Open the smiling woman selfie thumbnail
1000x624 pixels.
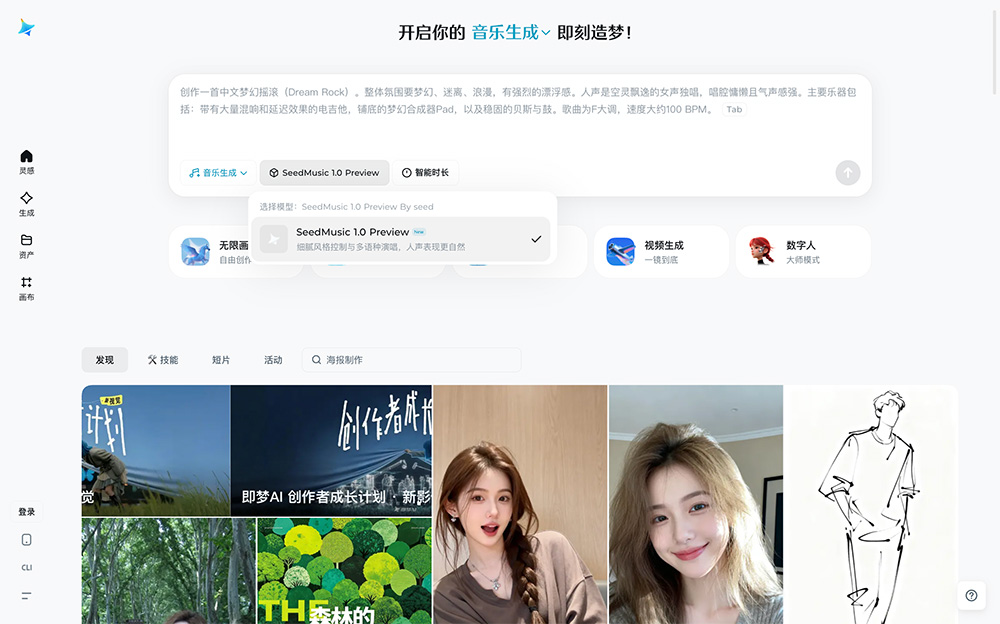click(696, 504)
